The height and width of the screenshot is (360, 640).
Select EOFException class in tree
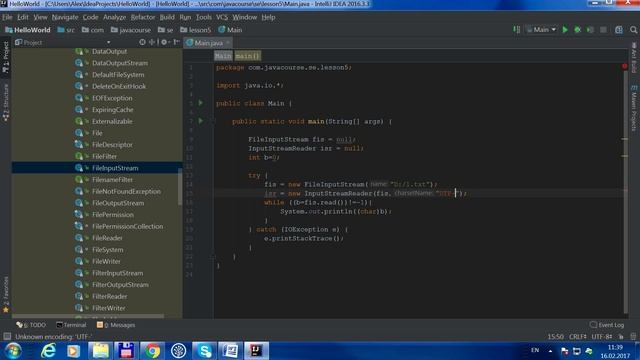click(x=112, y=98)
